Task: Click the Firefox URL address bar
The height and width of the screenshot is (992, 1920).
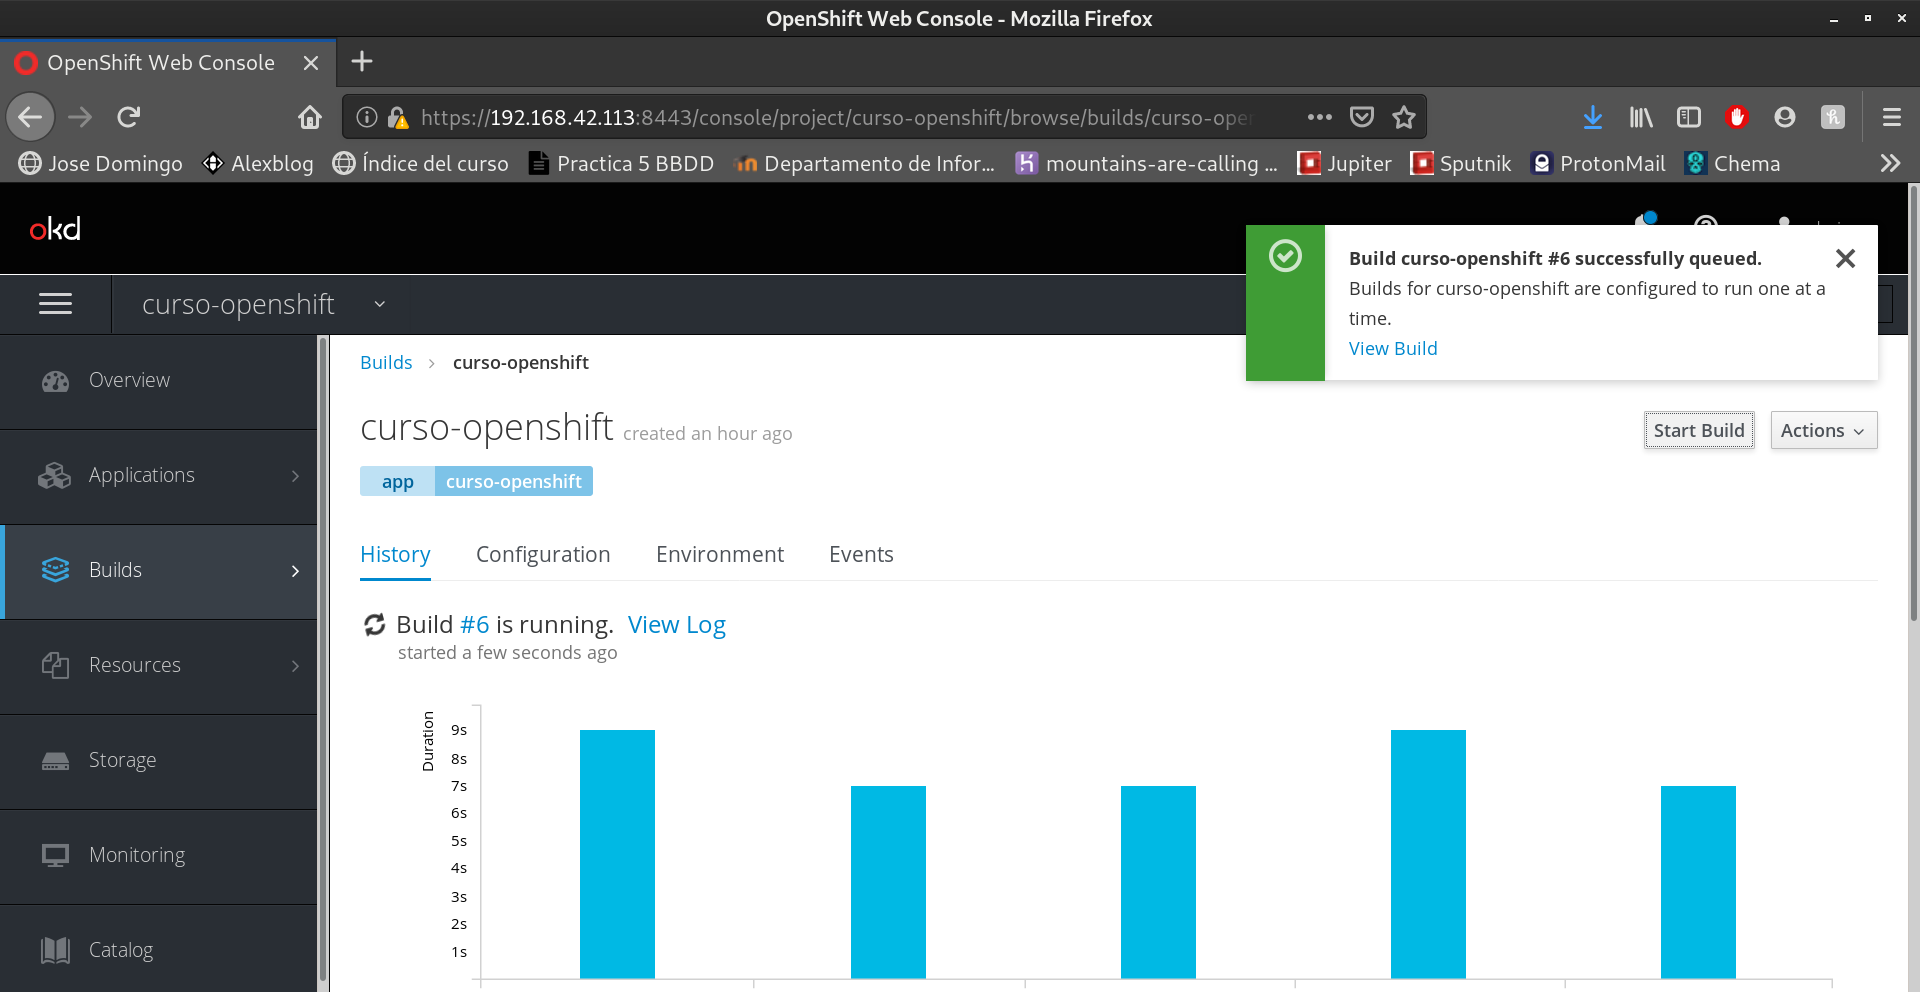Action: point(835,118)
